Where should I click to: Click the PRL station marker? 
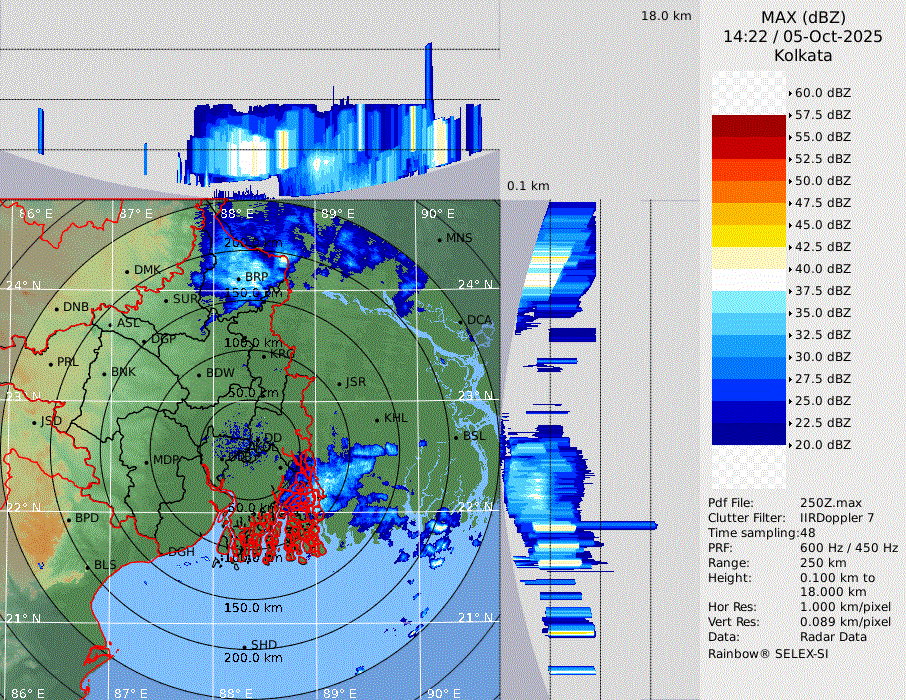click(x=50, y=363)
